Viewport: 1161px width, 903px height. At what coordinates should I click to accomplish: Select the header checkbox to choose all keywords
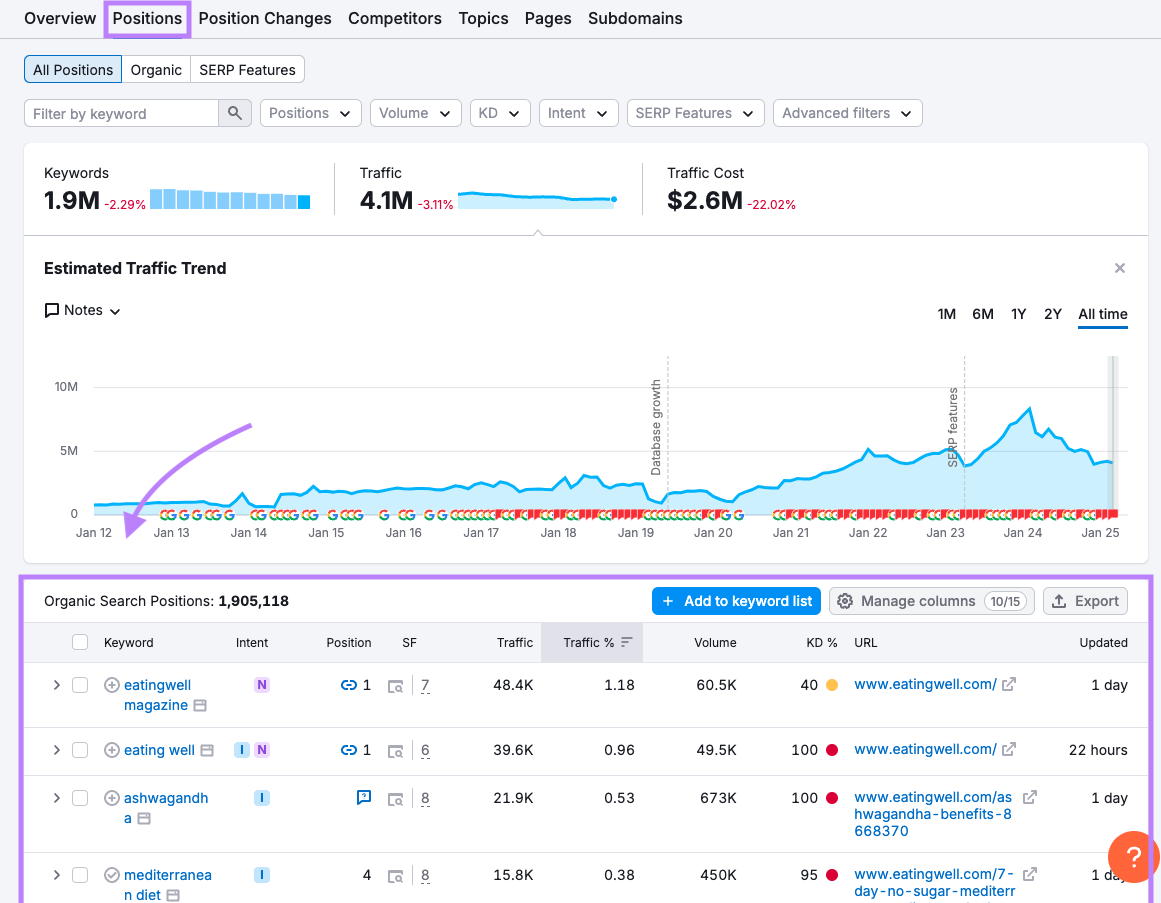(x=79, y=642)
